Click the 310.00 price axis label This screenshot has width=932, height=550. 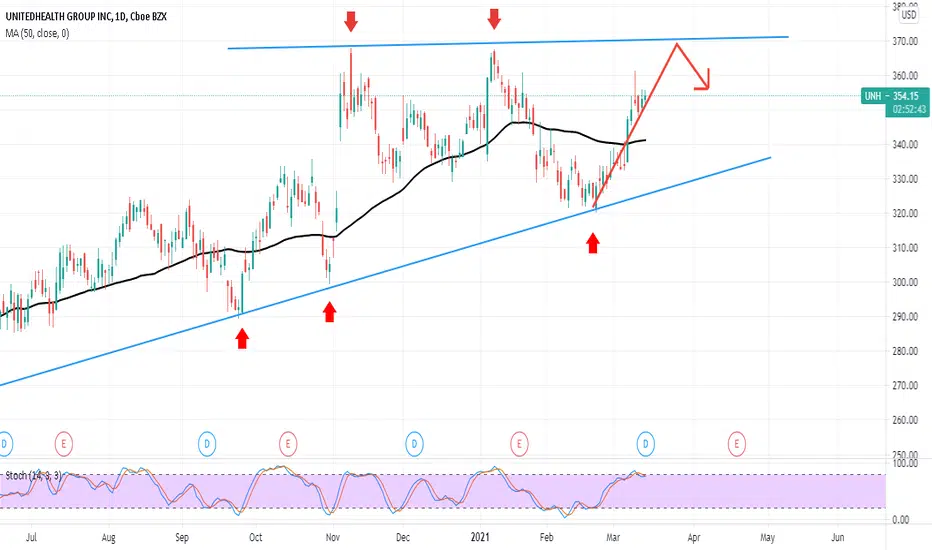[905, 248]
